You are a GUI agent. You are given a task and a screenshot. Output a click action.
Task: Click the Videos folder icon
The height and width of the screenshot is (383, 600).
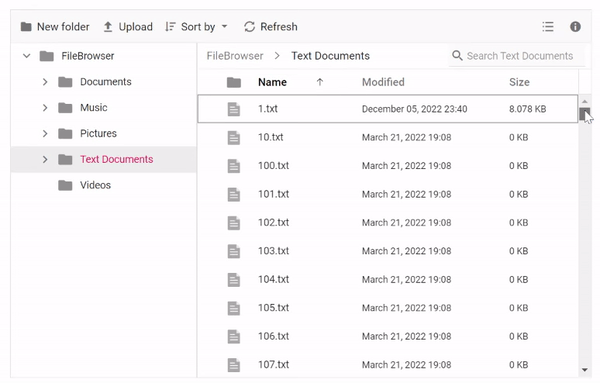tap(65, 185)
